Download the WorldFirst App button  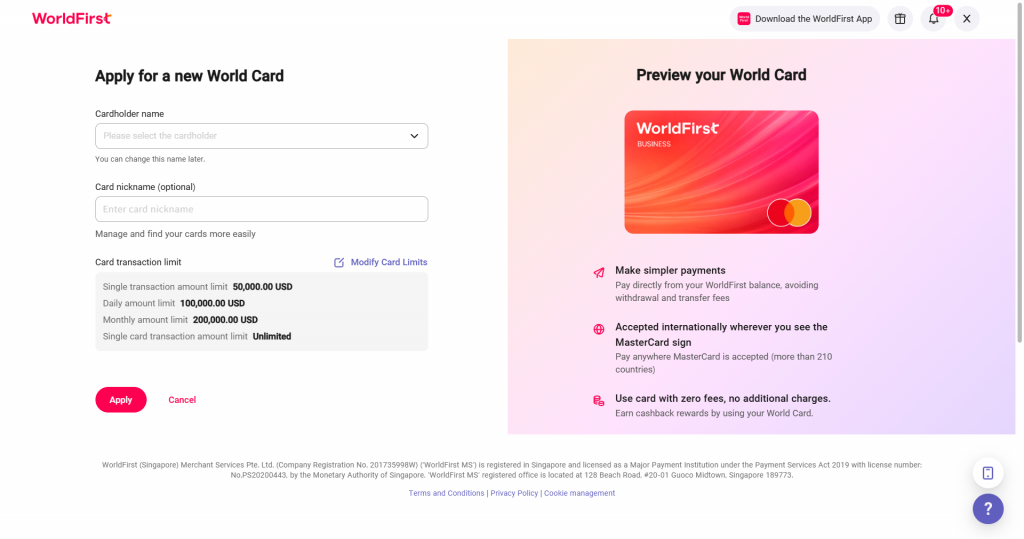tap(805, 18)
